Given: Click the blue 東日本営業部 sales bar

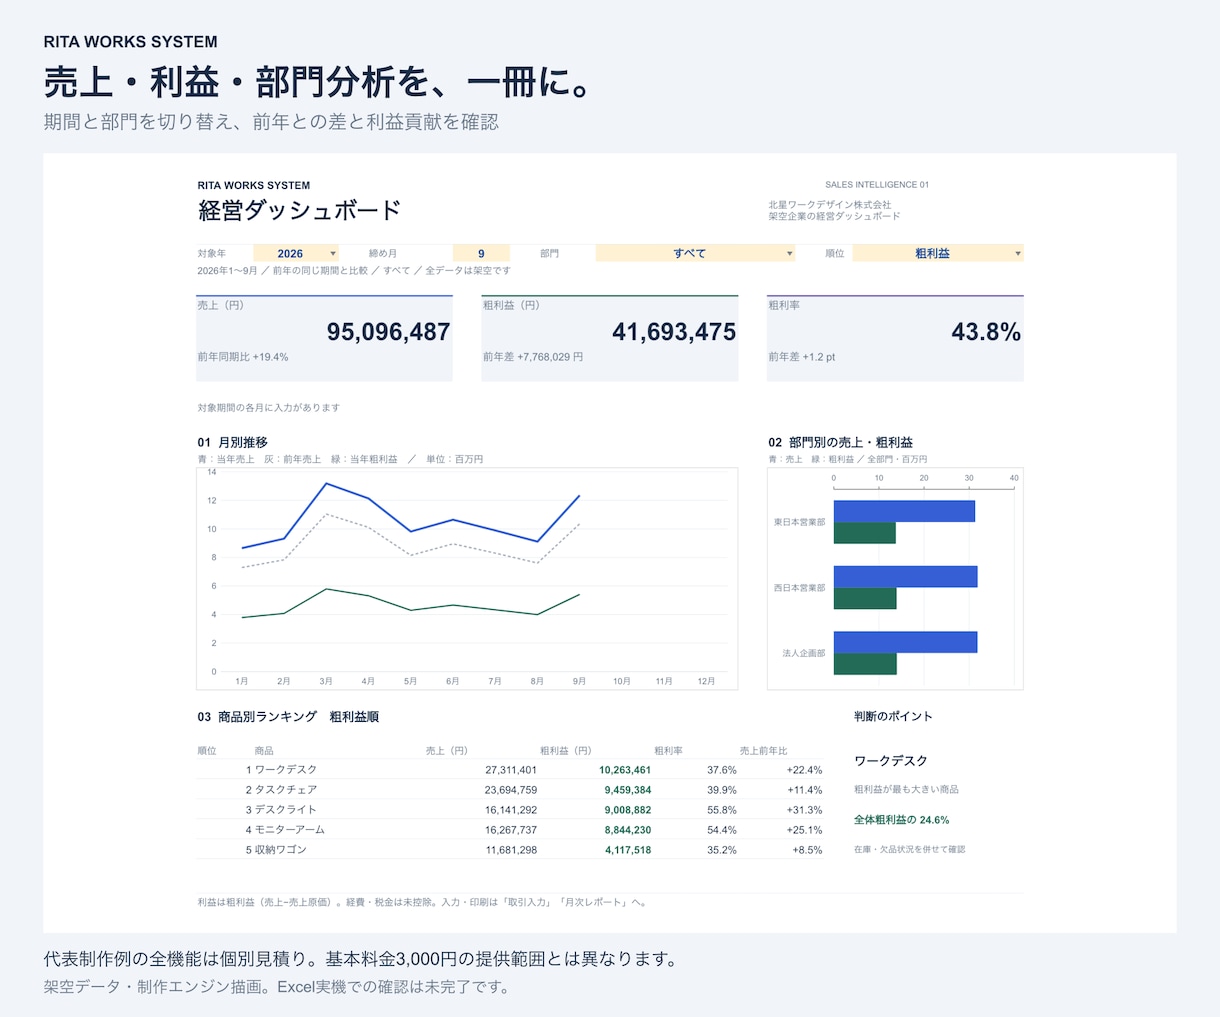Looking at the screenshot, I should tap(904, 511).
